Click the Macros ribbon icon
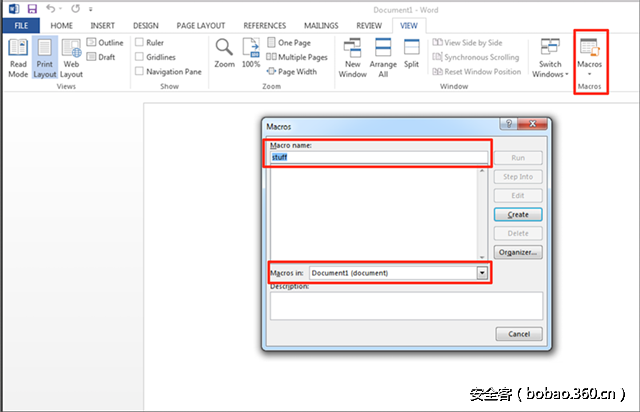The width and height of the screenshot is (640, 412). pyautogui.click(x=589, y=47)
